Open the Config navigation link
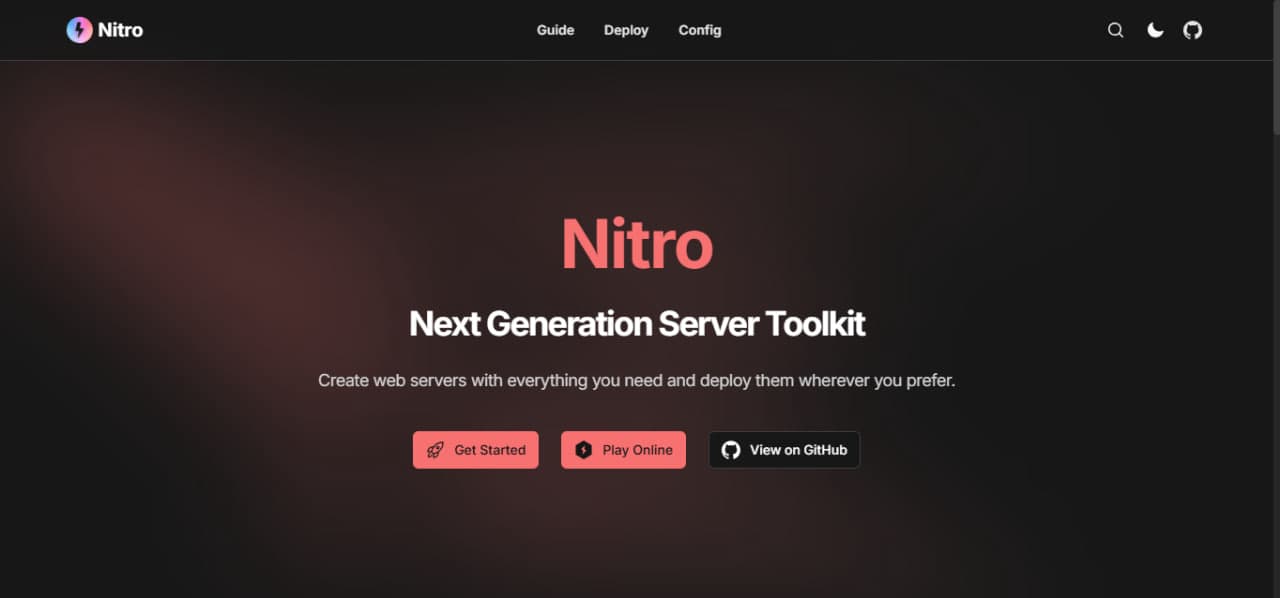The height and width of the screenshot is (598, 1280). [700, 30]
